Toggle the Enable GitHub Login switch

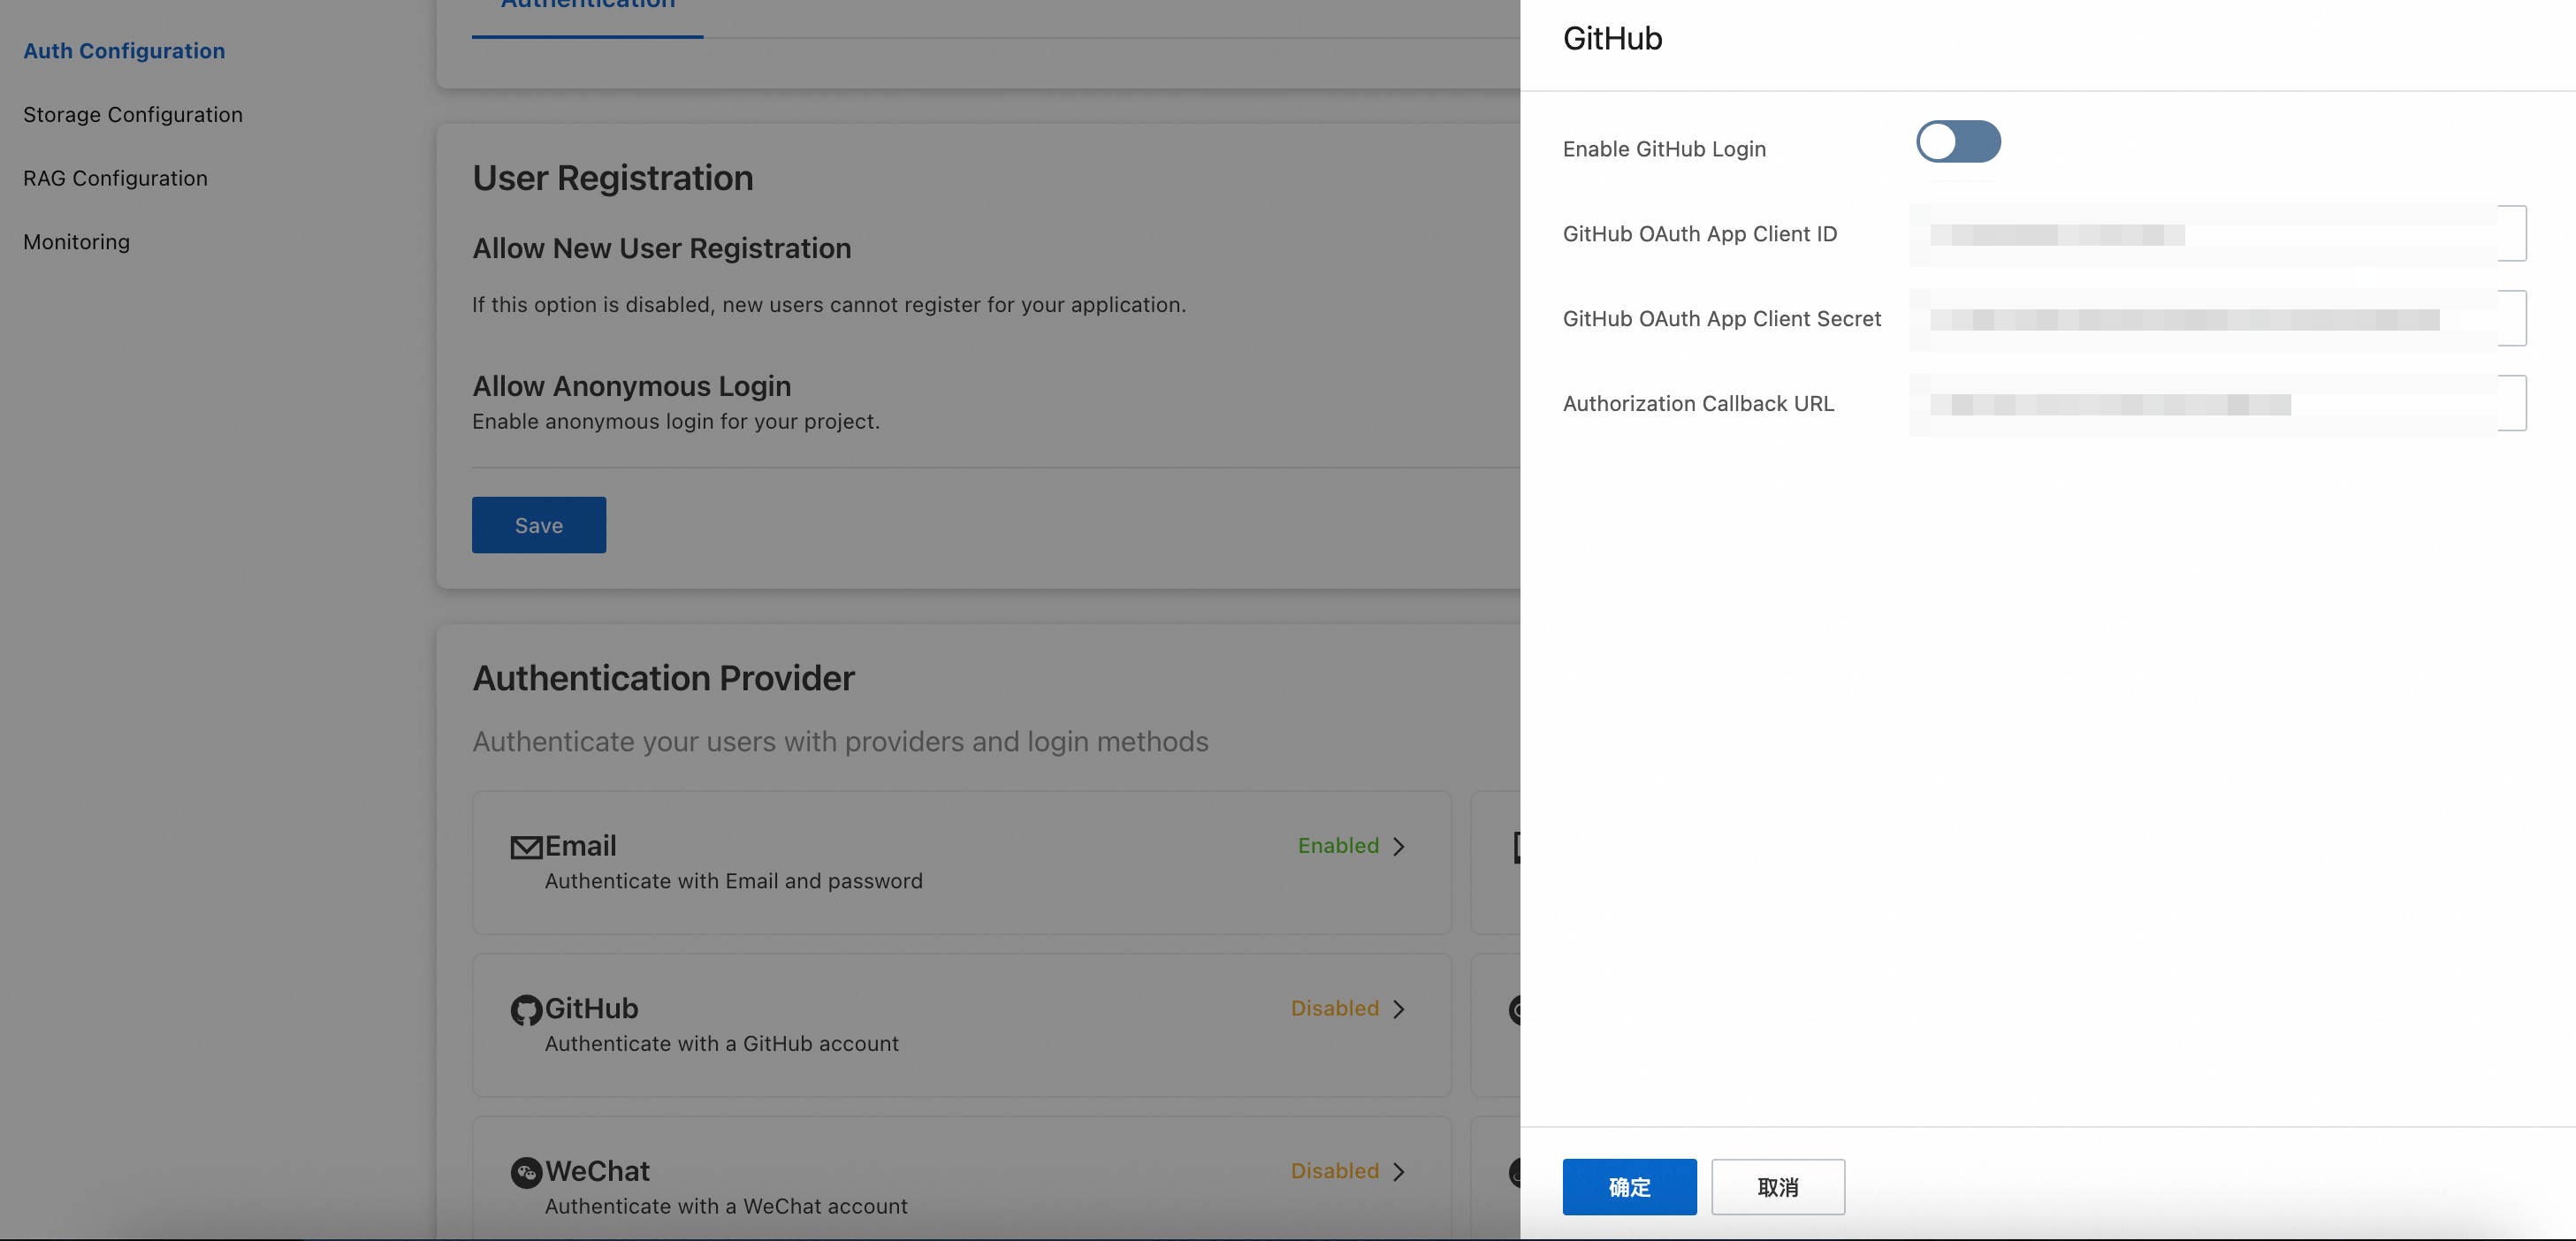[1957, 142]
